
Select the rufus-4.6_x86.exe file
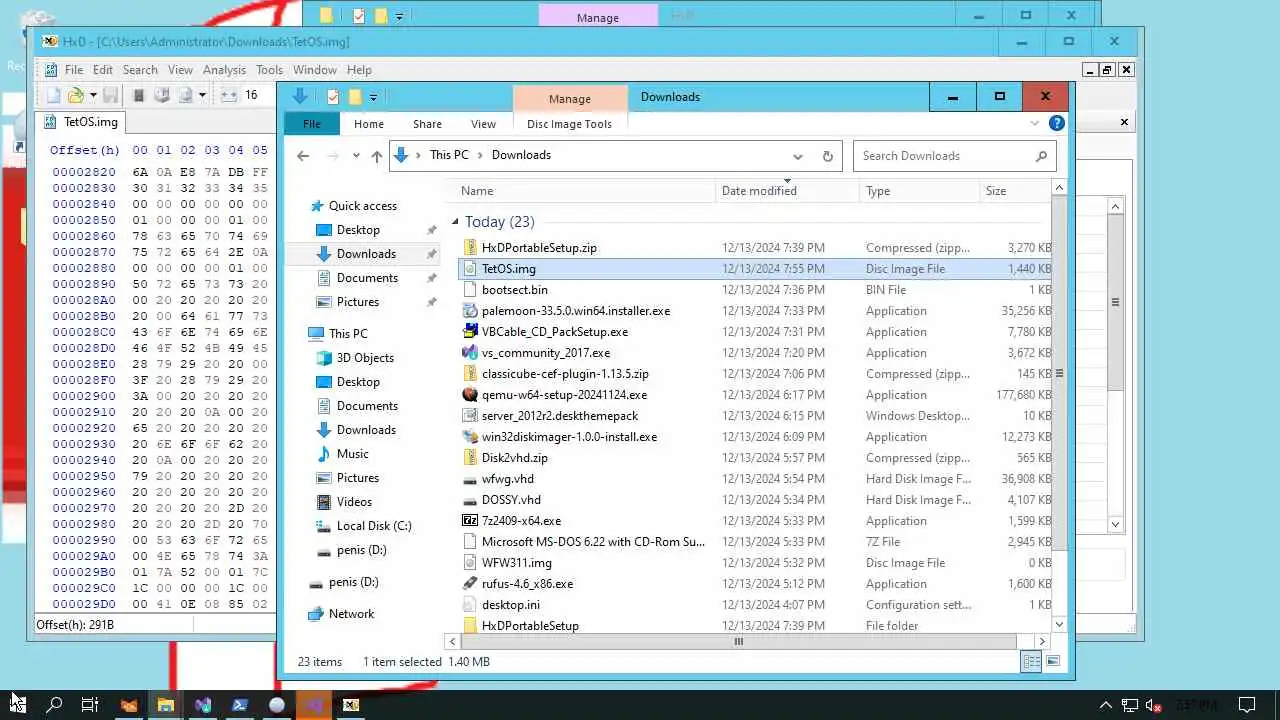pyautogui.click(x=527, y=584)
